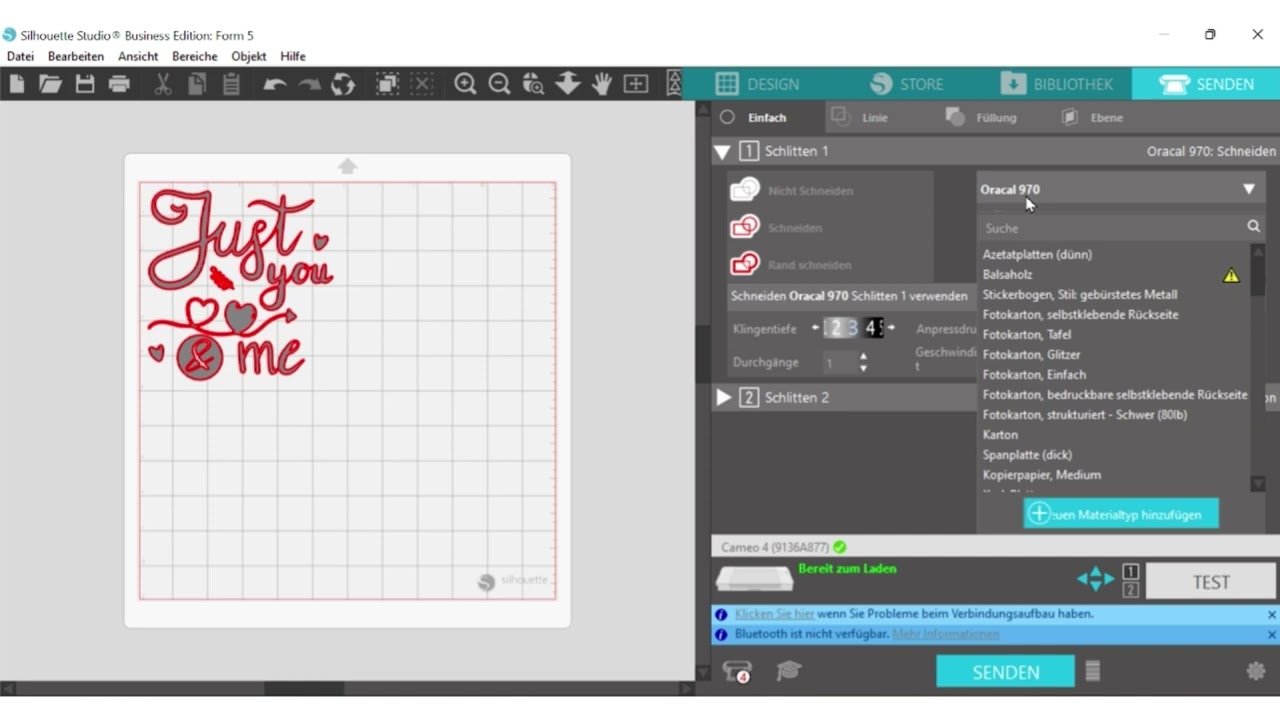The height and width of the screenshot is (720, 1280).
Task: Select the Just you & me design
Action: click(240, 286)
